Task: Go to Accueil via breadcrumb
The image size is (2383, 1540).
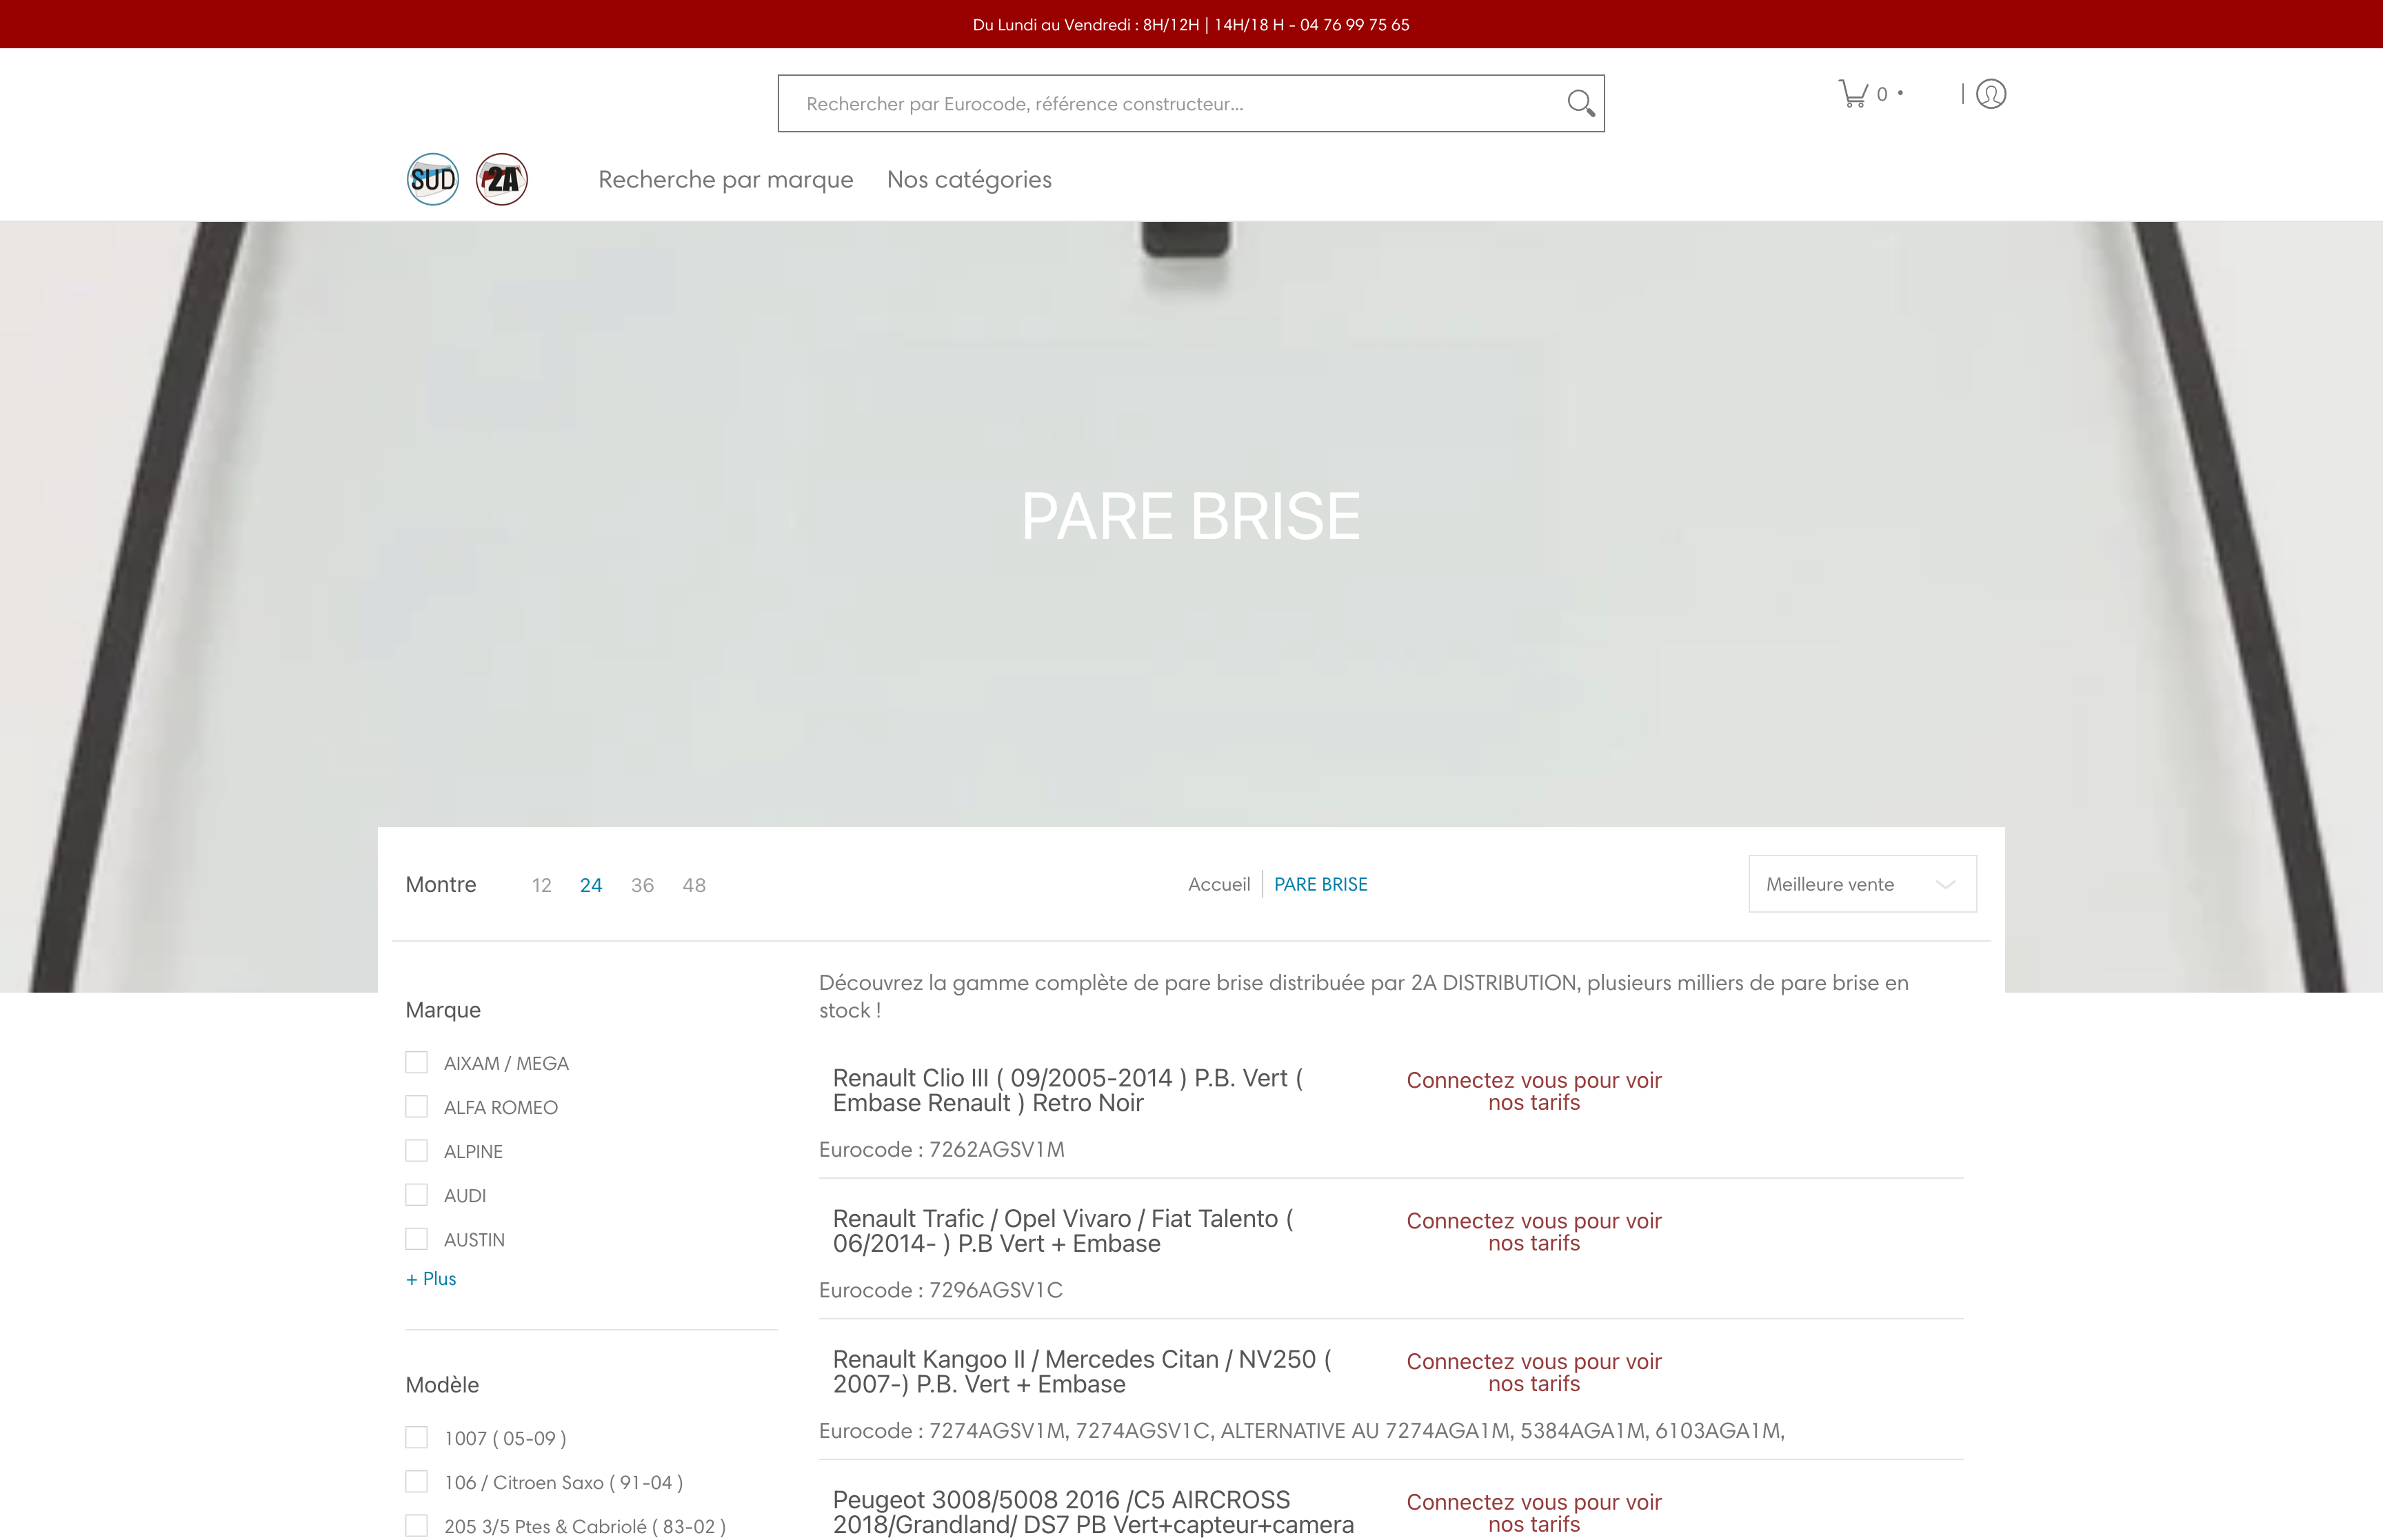Action: 1218,884
